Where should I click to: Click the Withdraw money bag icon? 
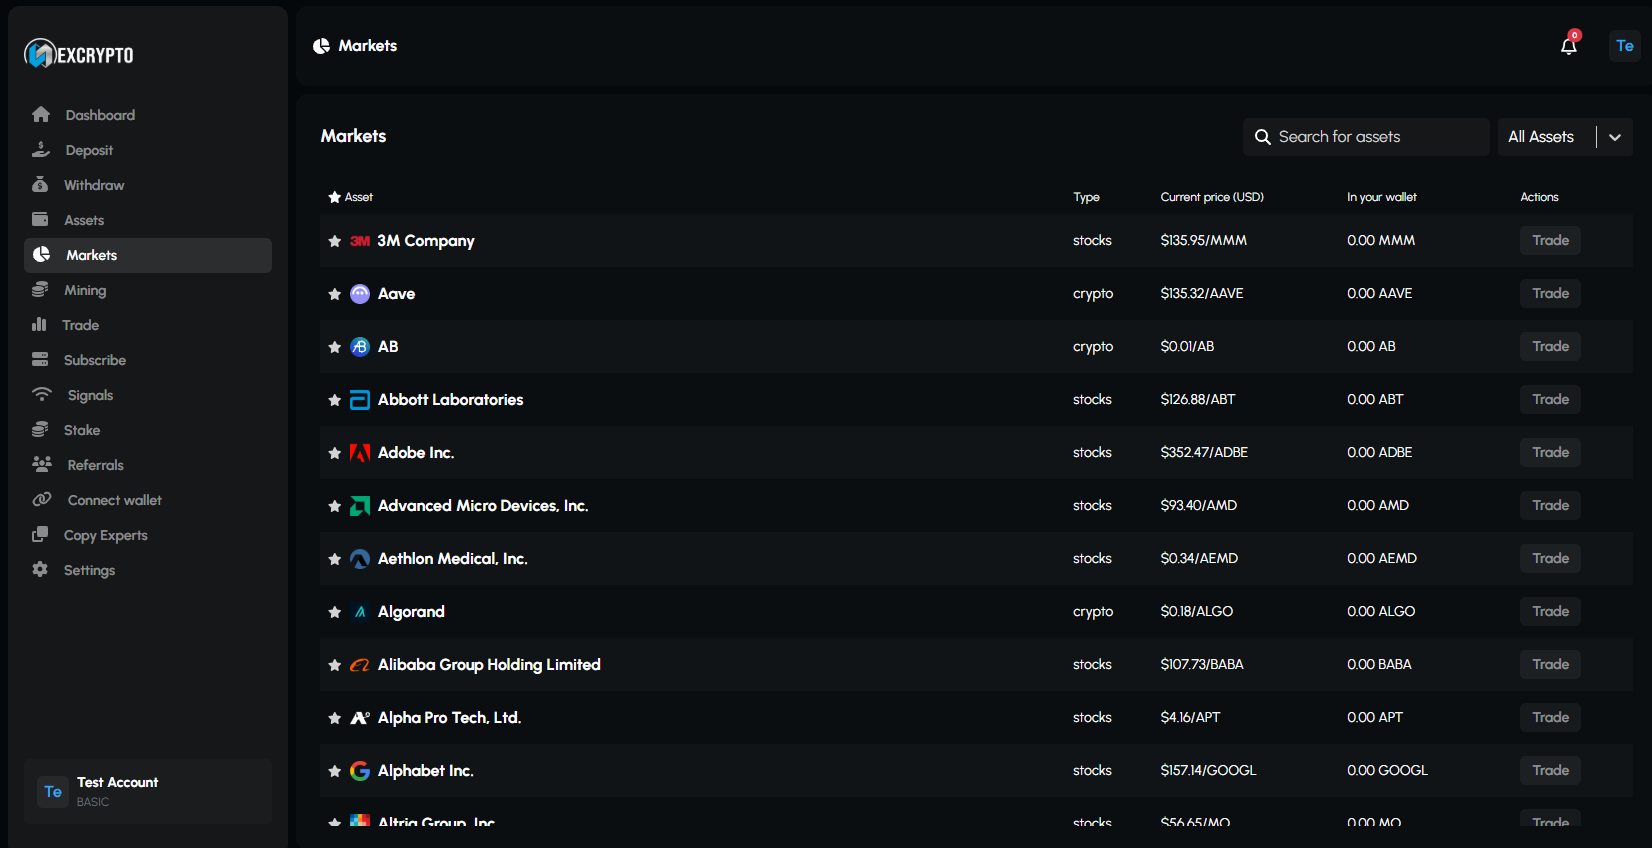coord(40,184)
